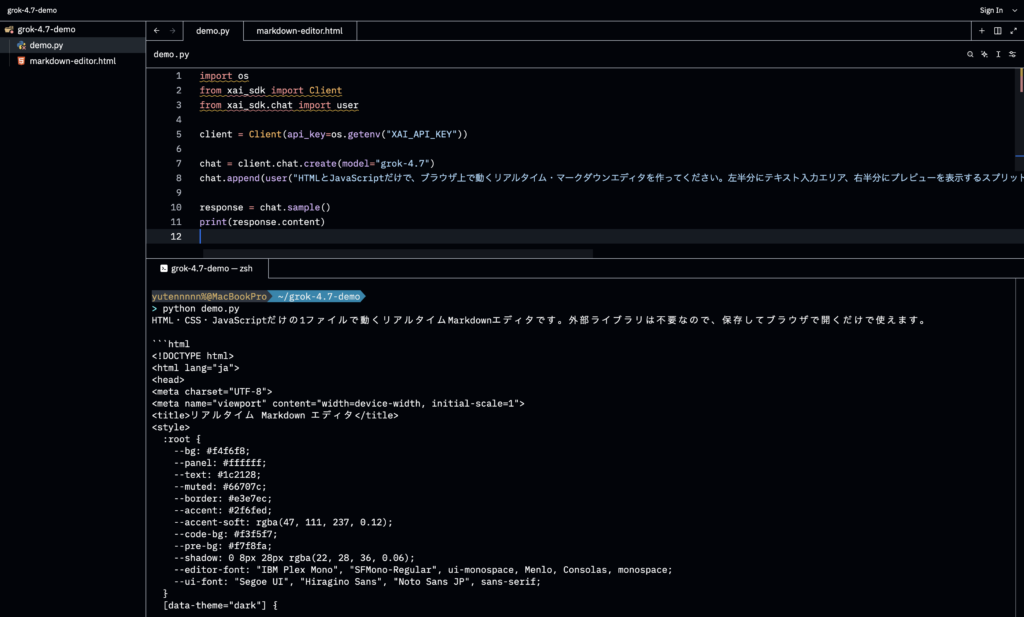The height and width of the screenshot is (617, 1024).
Task: Click Sign In button
Action: (x=991, y=10)
